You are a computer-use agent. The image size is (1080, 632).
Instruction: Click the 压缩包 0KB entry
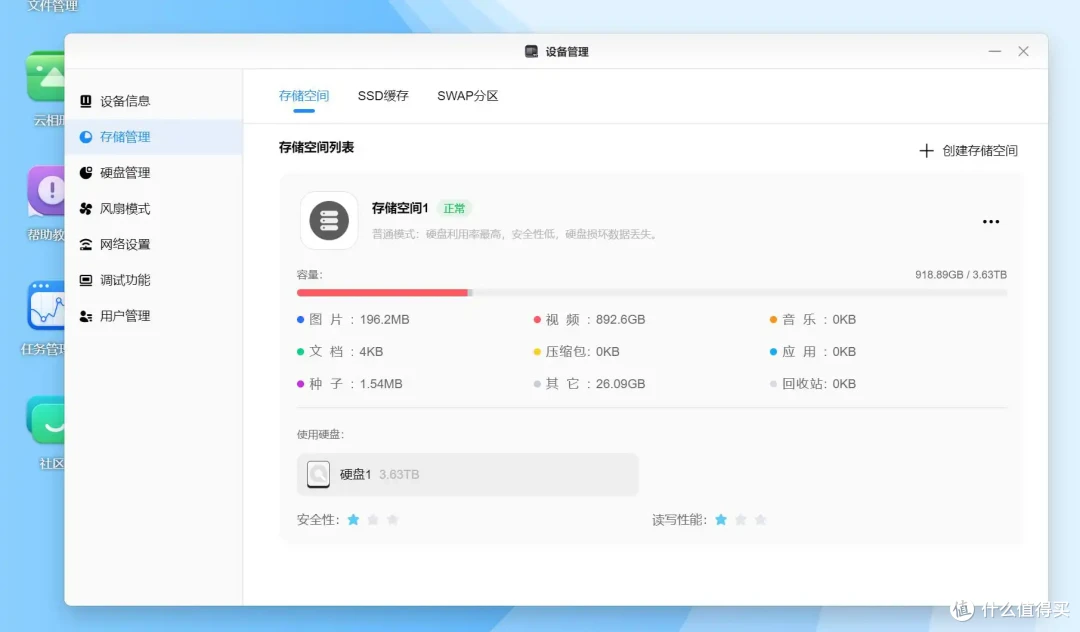(577, 352)
